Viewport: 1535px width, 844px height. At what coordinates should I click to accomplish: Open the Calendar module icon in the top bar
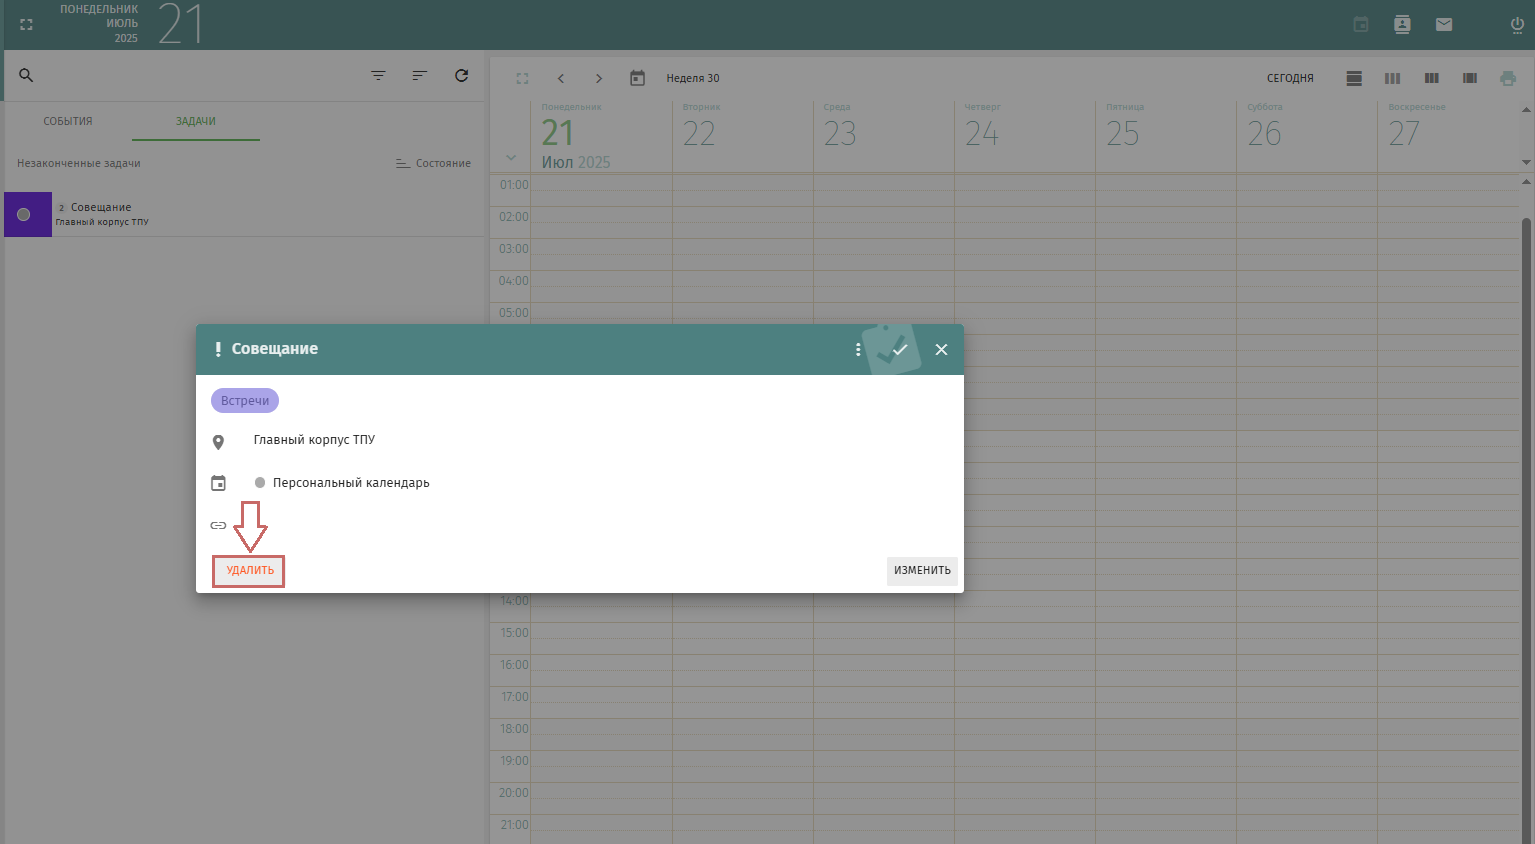click(1361, 25)
